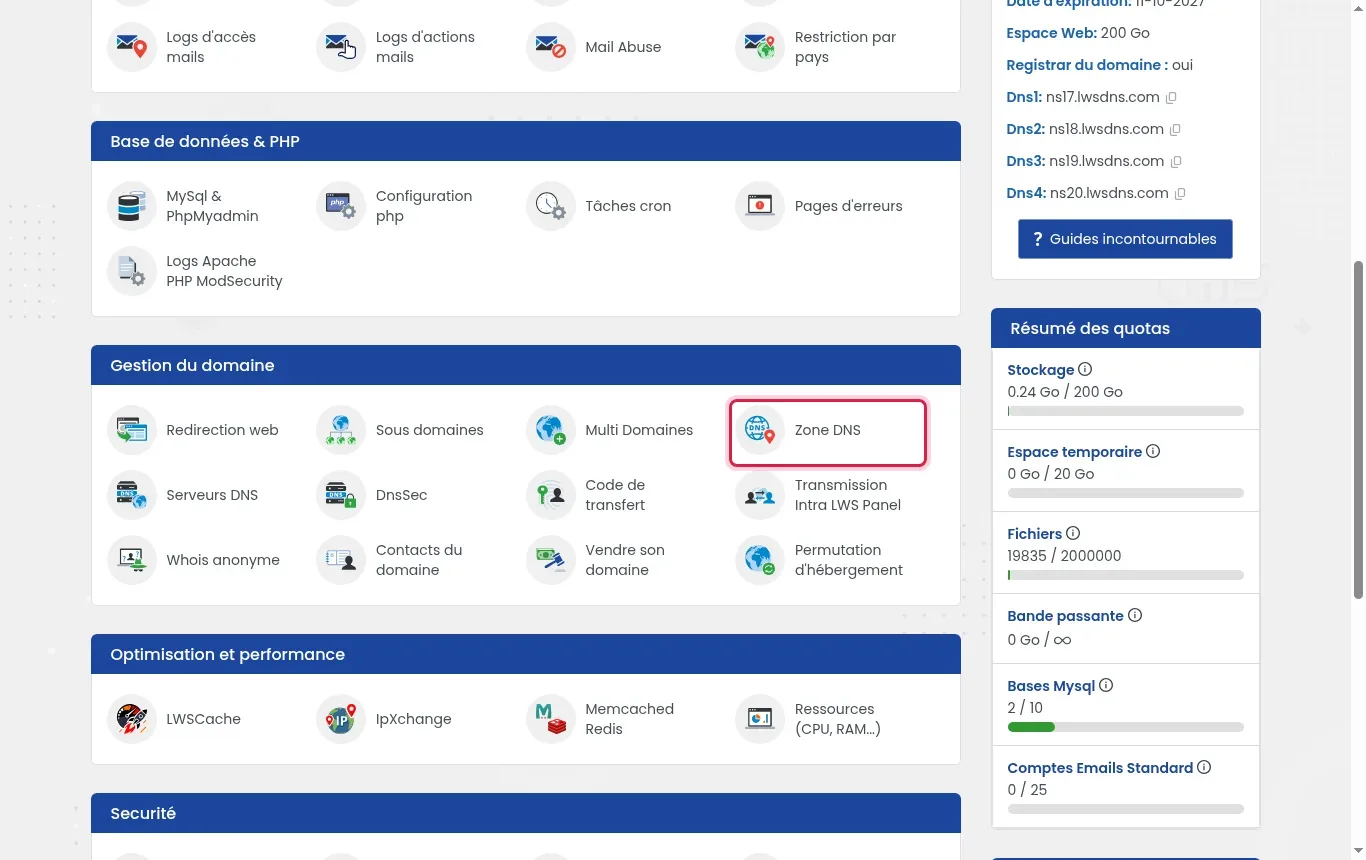Viewport: 1366px width, 860px height.
Task: Click the Multi Domaines globe icon
Action: point(551,430)
